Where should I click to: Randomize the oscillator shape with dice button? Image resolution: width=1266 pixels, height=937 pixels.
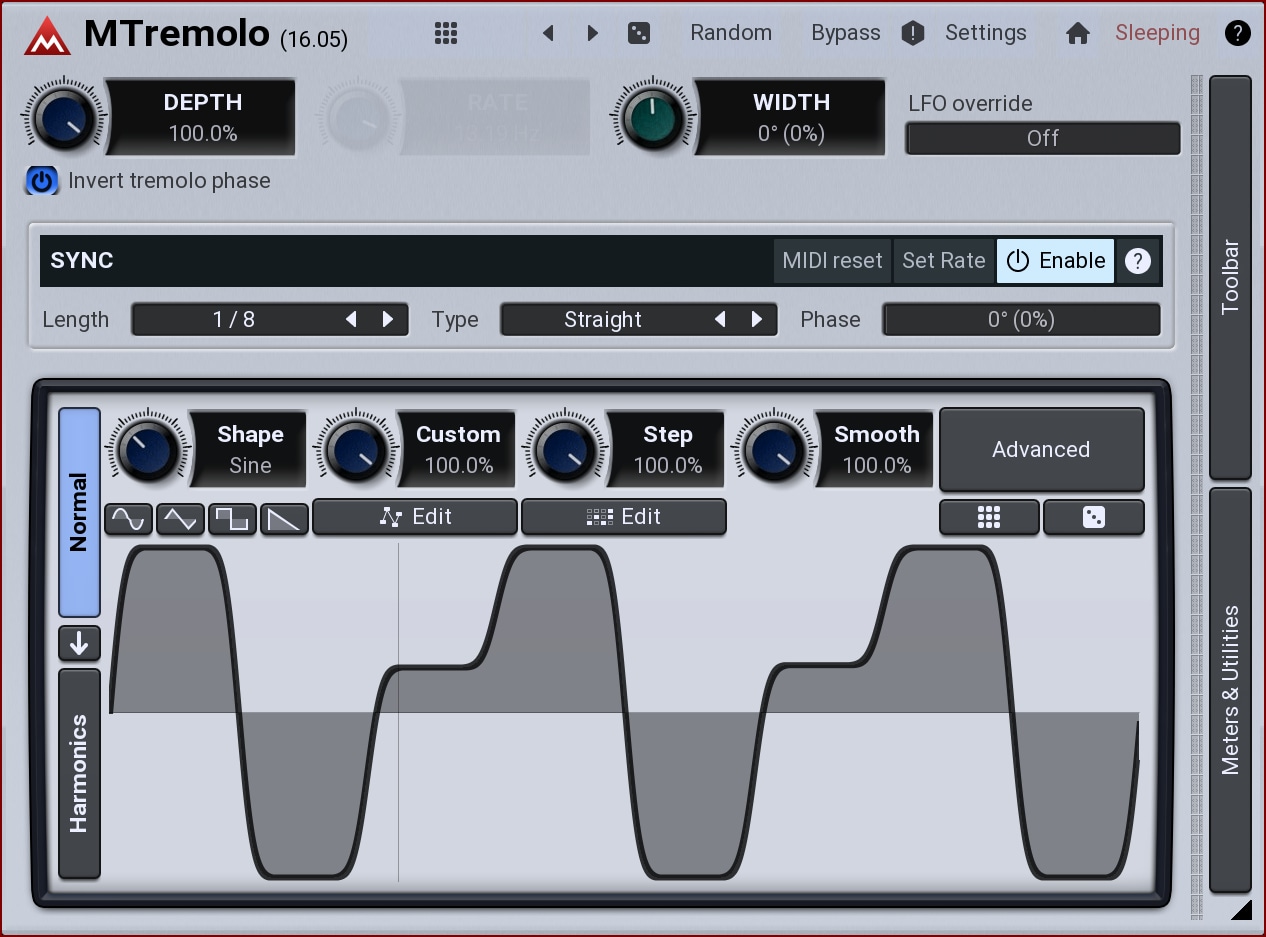click(1094, 517)
